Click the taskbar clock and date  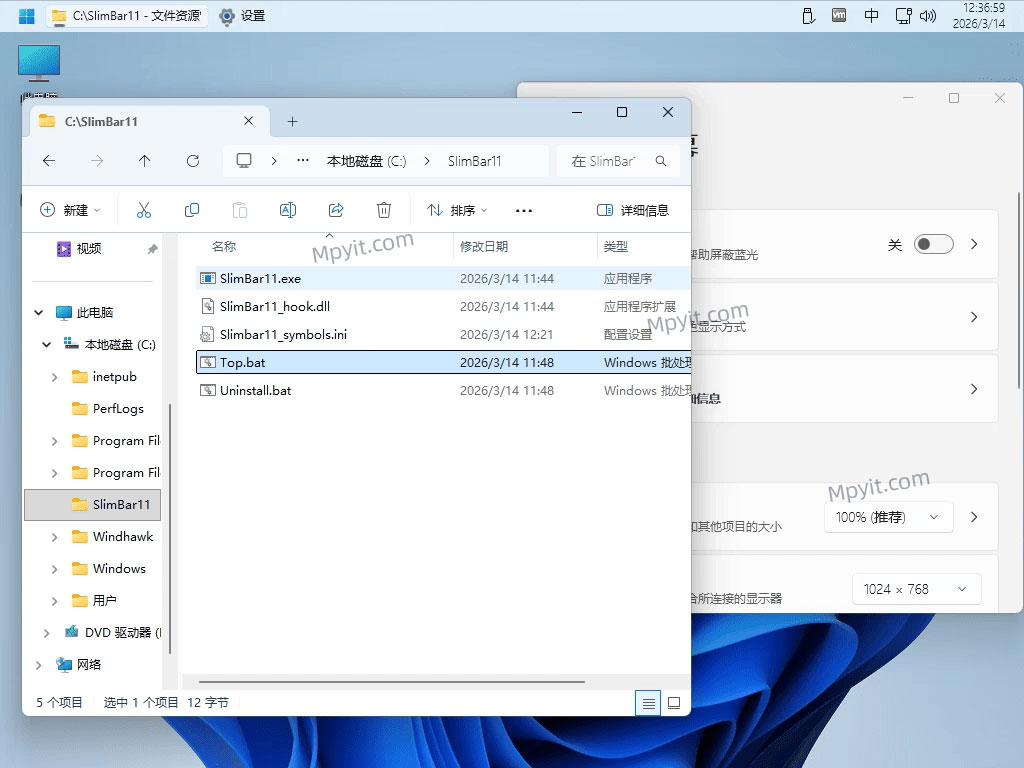coord(978,16)
